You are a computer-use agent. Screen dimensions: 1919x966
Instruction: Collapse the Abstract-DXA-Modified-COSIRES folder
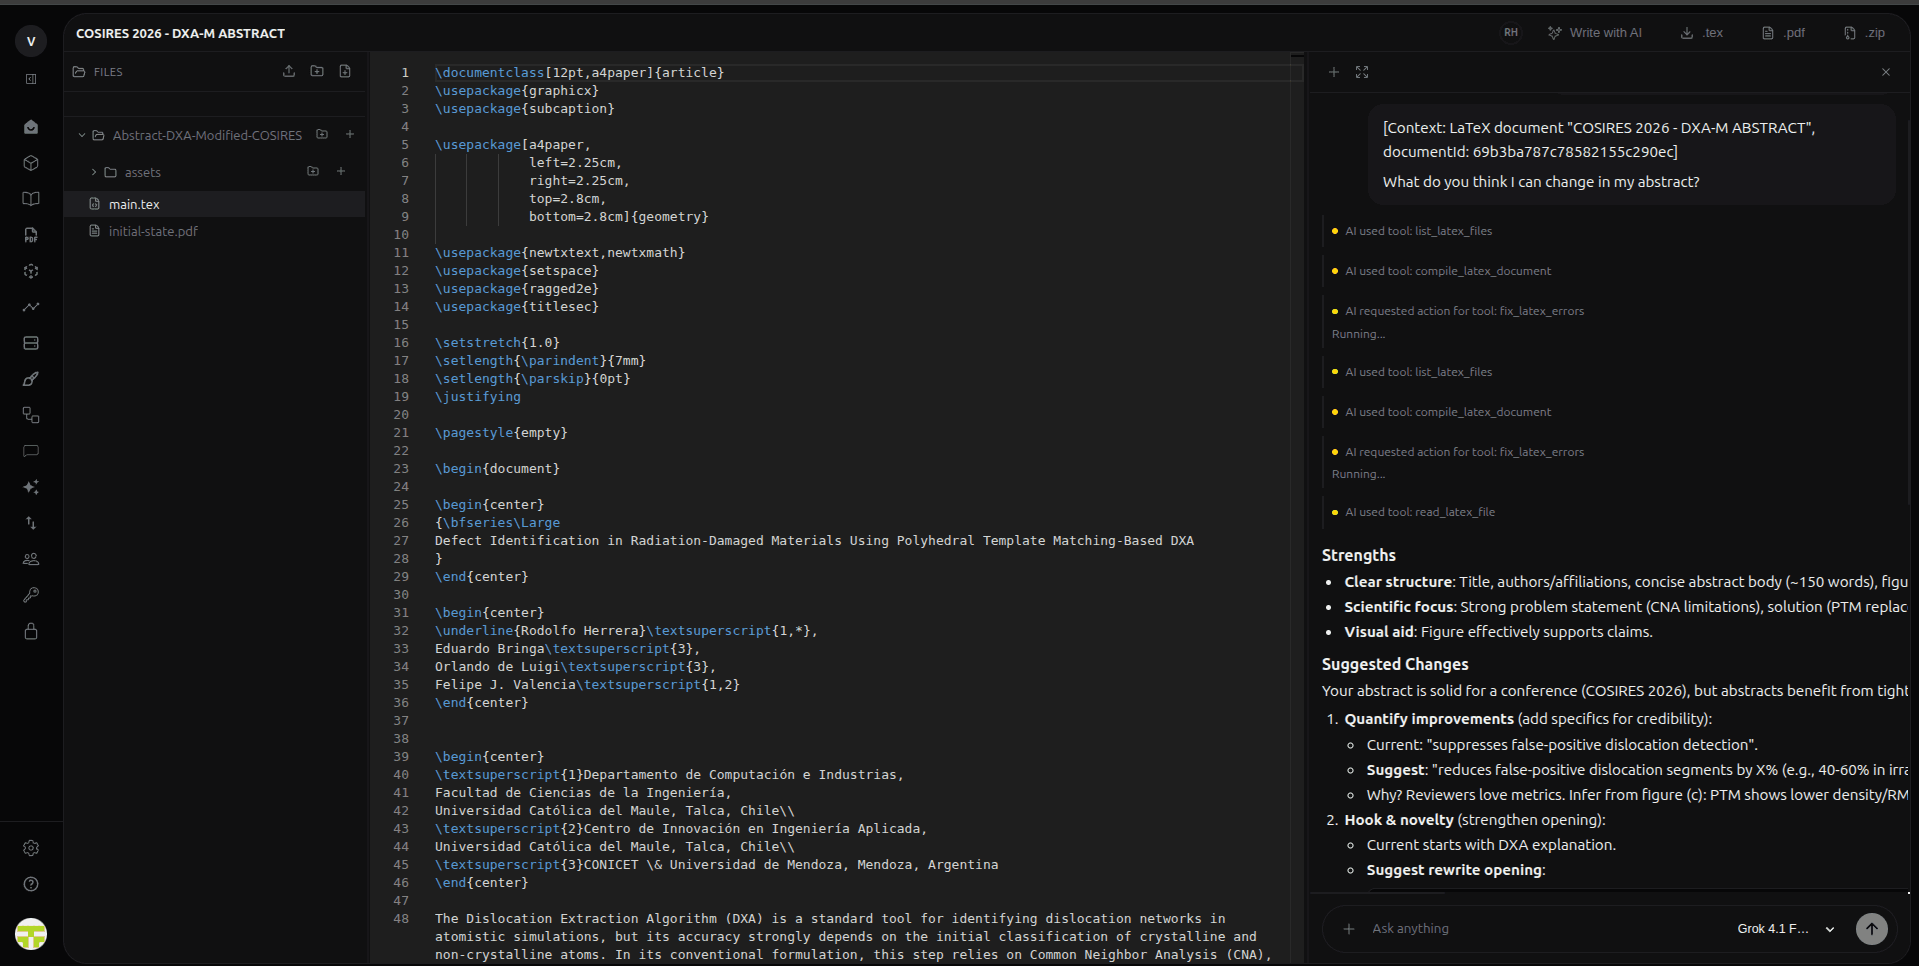82,135
